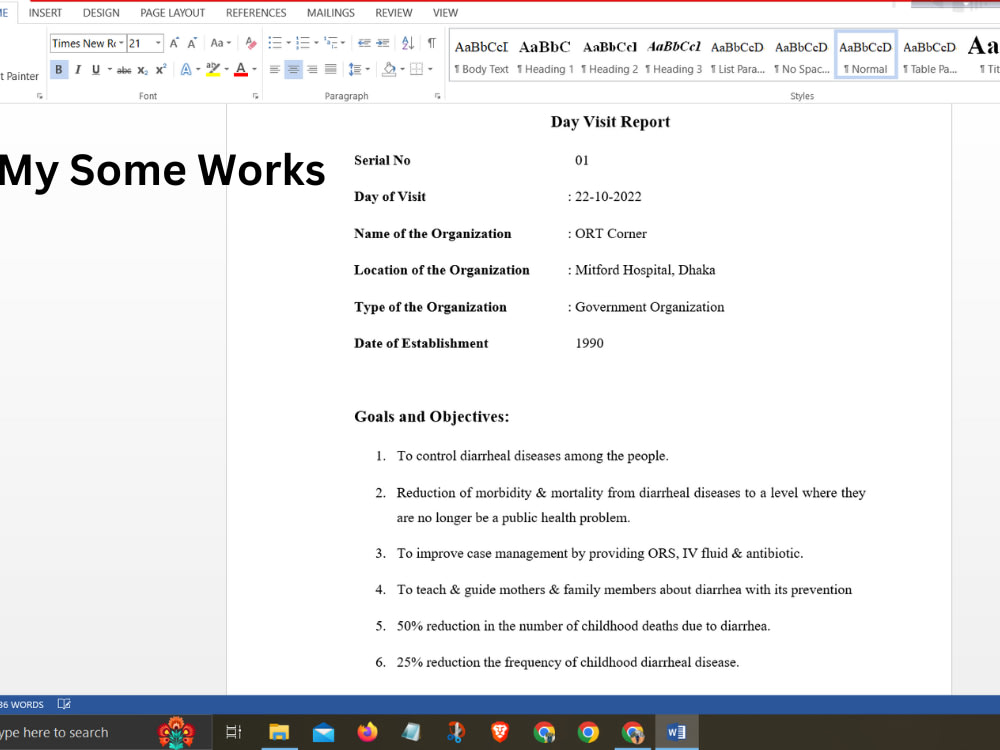1000x750 pixels.
Task: Expand the numbering library arrow
Action: tap(316, 43)
